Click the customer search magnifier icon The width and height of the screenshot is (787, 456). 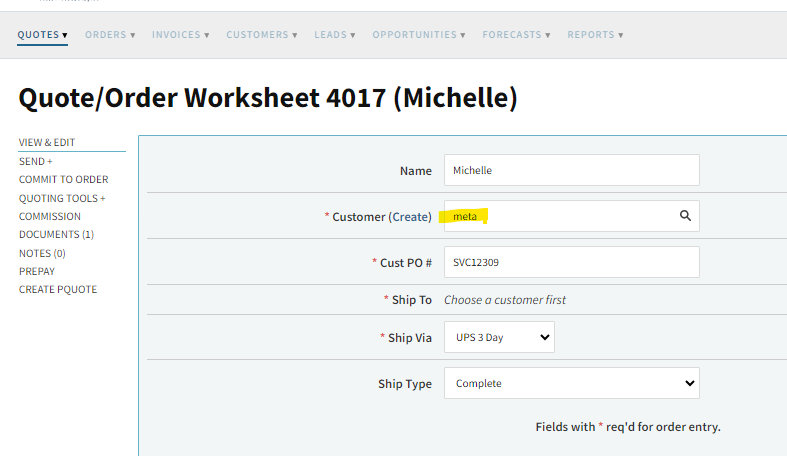click(685, 216)
